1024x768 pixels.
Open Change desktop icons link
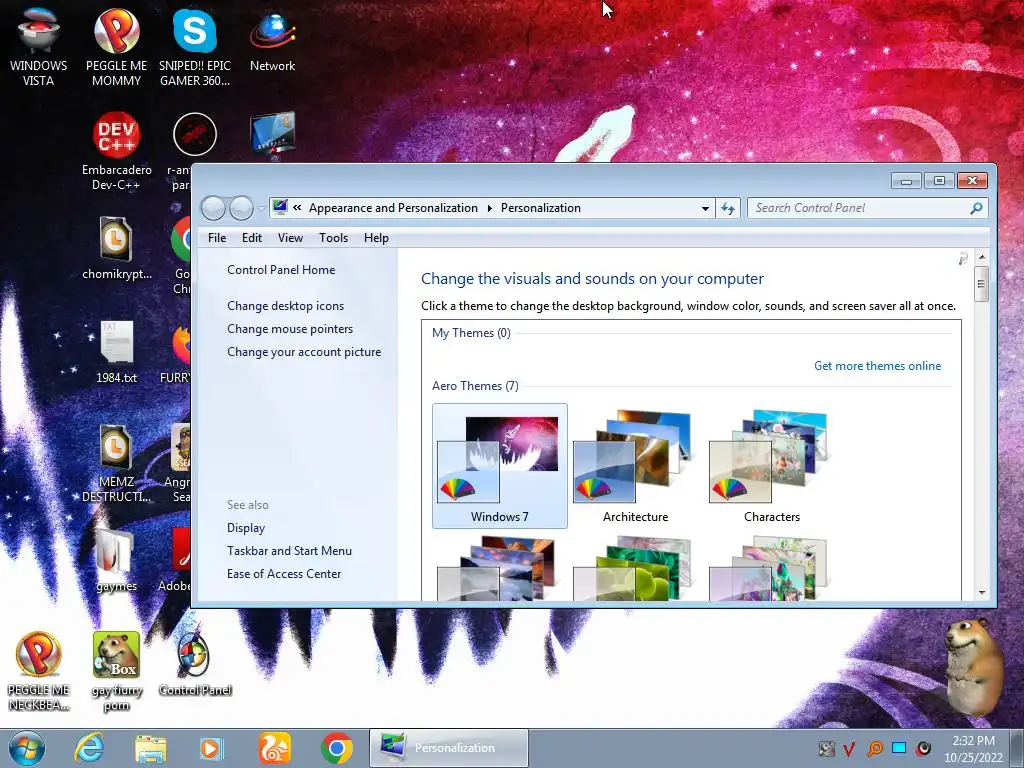pyautogui.click(x=285, y=306)
